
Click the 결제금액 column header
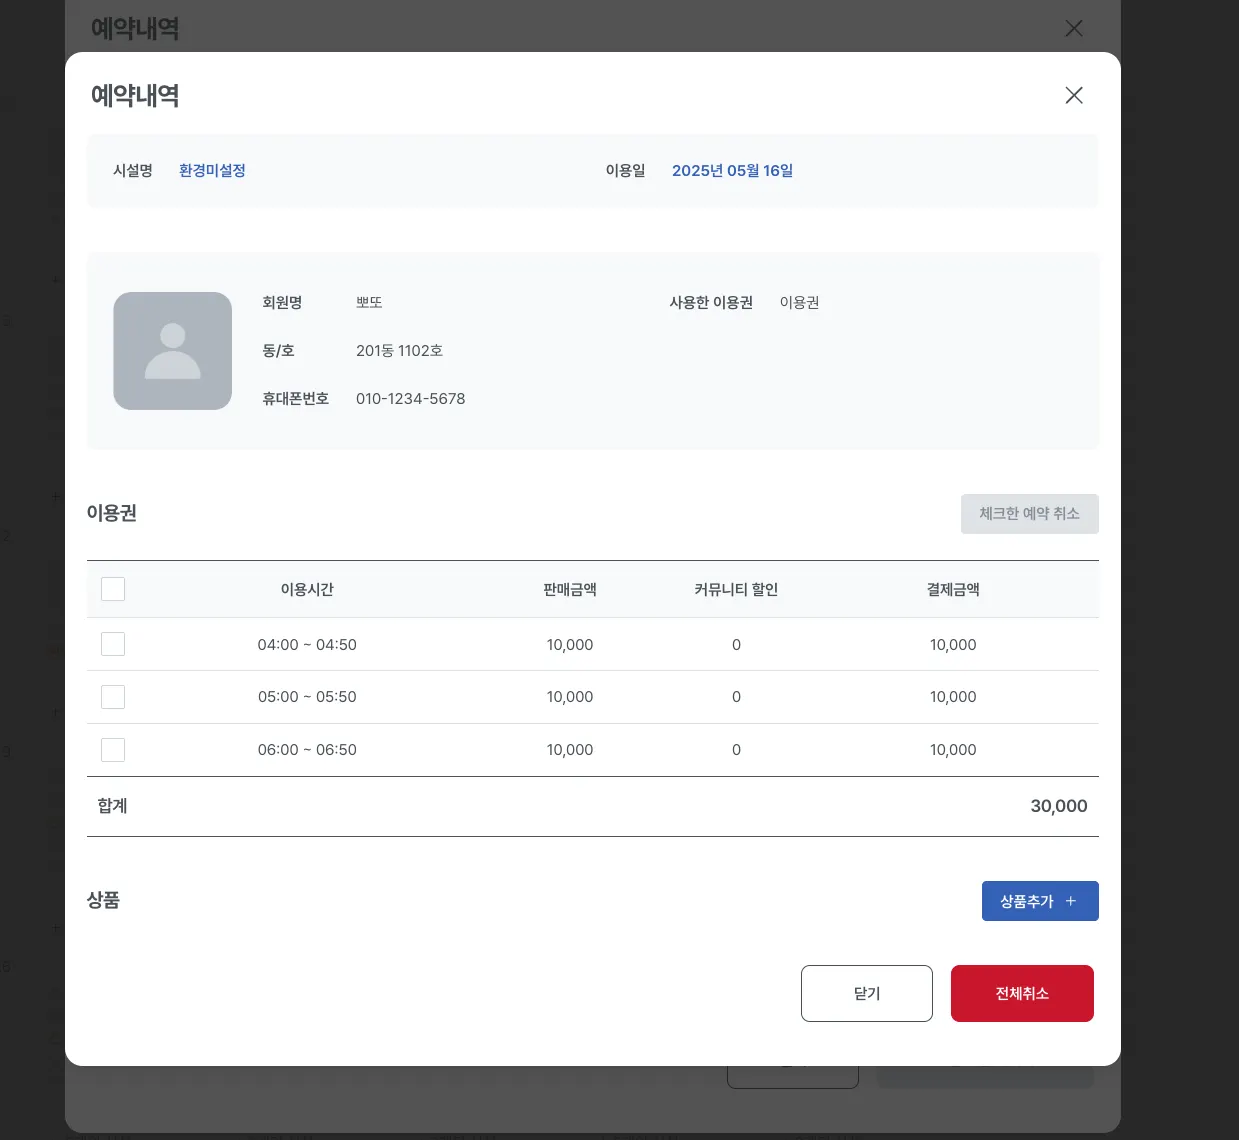[x=953, y=590]
